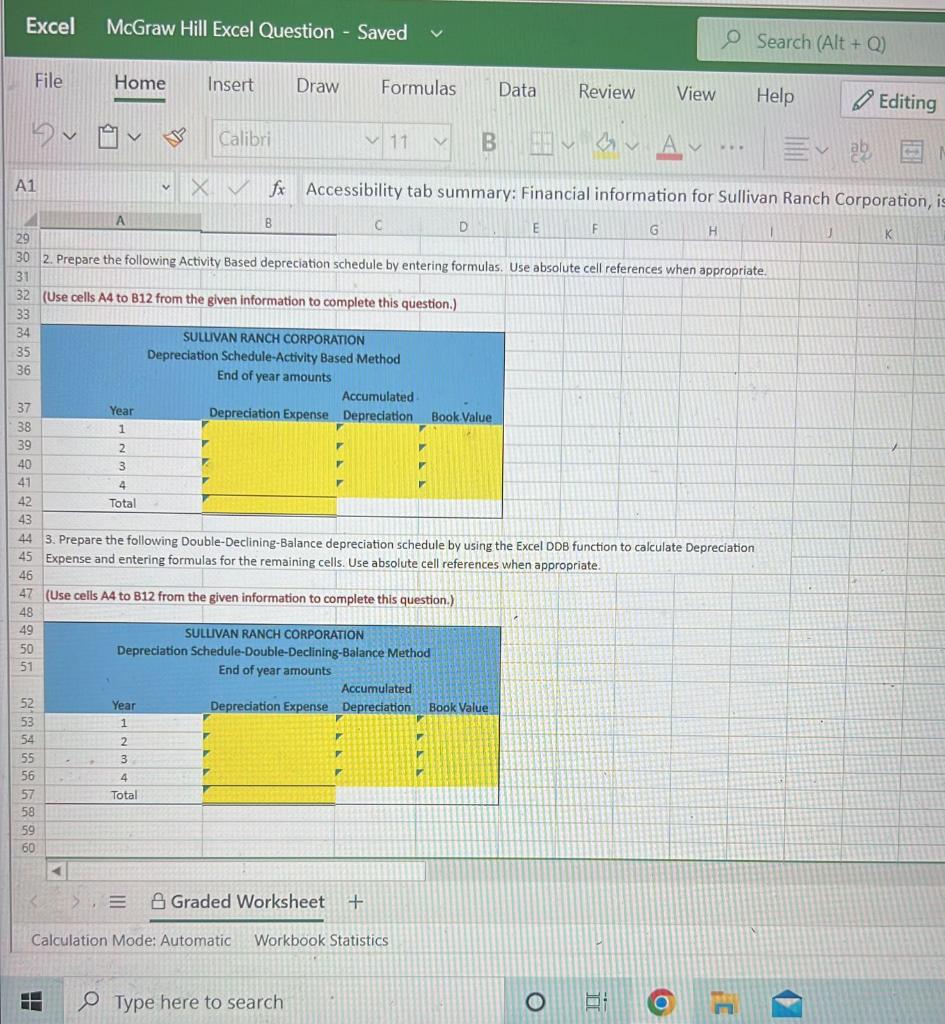Switch to the Draw tab
Screen dimensions: 945x1024
tap(317, 86)
